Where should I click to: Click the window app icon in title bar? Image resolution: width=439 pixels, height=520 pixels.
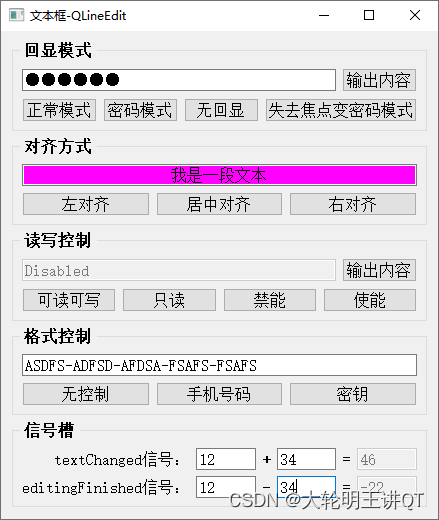[x=17, y=15]
